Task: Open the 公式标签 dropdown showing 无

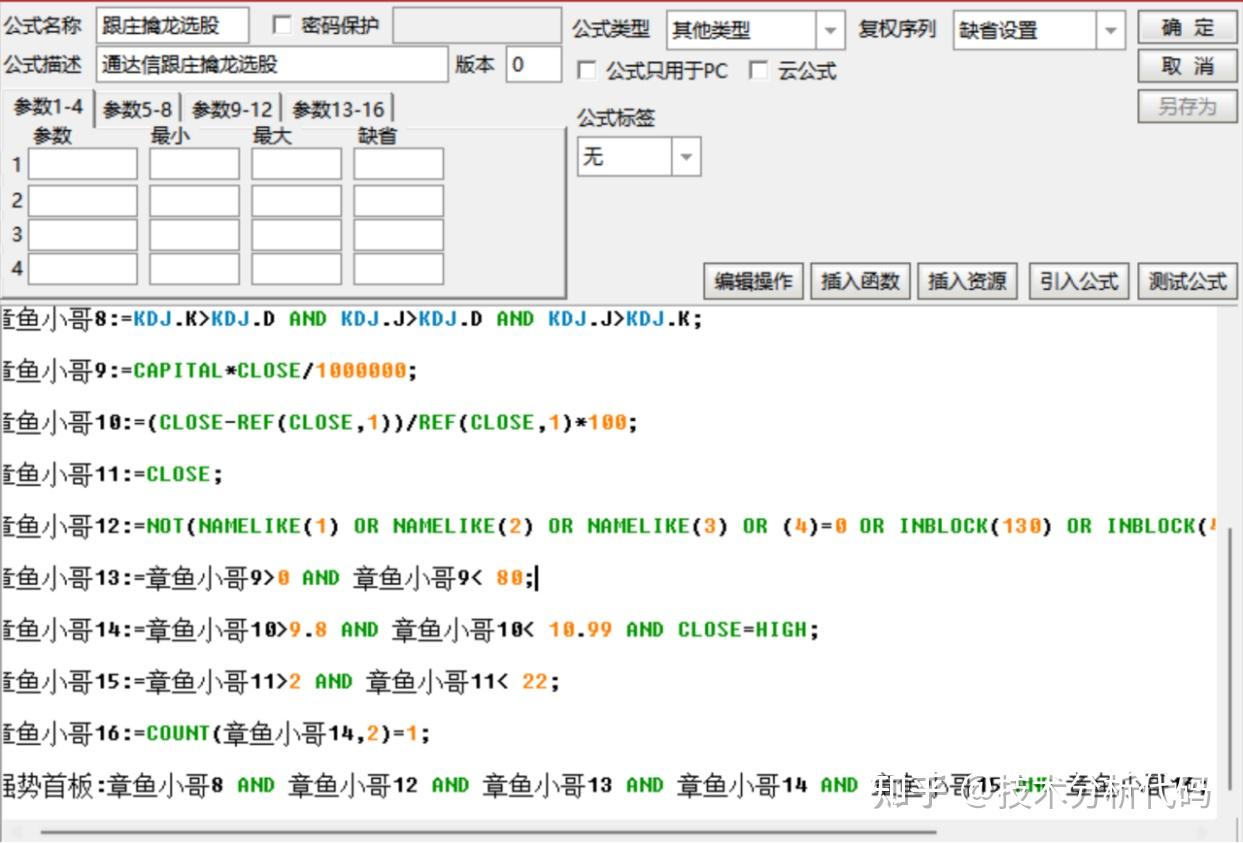Action: 686,157
